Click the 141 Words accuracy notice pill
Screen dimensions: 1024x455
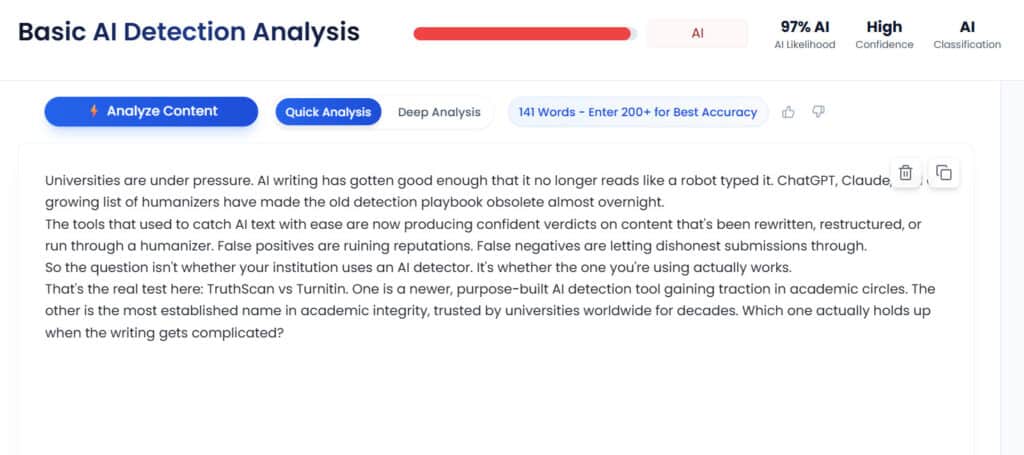point(638,112)
